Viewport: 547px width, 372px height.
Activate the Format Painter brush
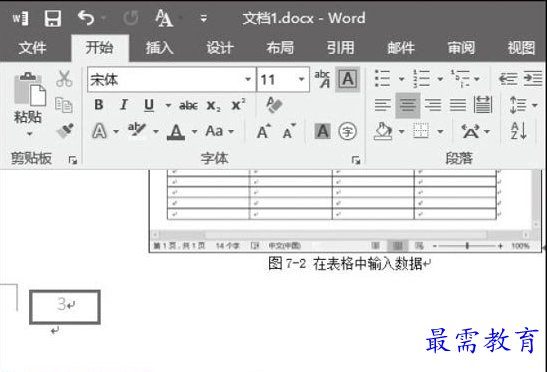(x=65, y=131)
